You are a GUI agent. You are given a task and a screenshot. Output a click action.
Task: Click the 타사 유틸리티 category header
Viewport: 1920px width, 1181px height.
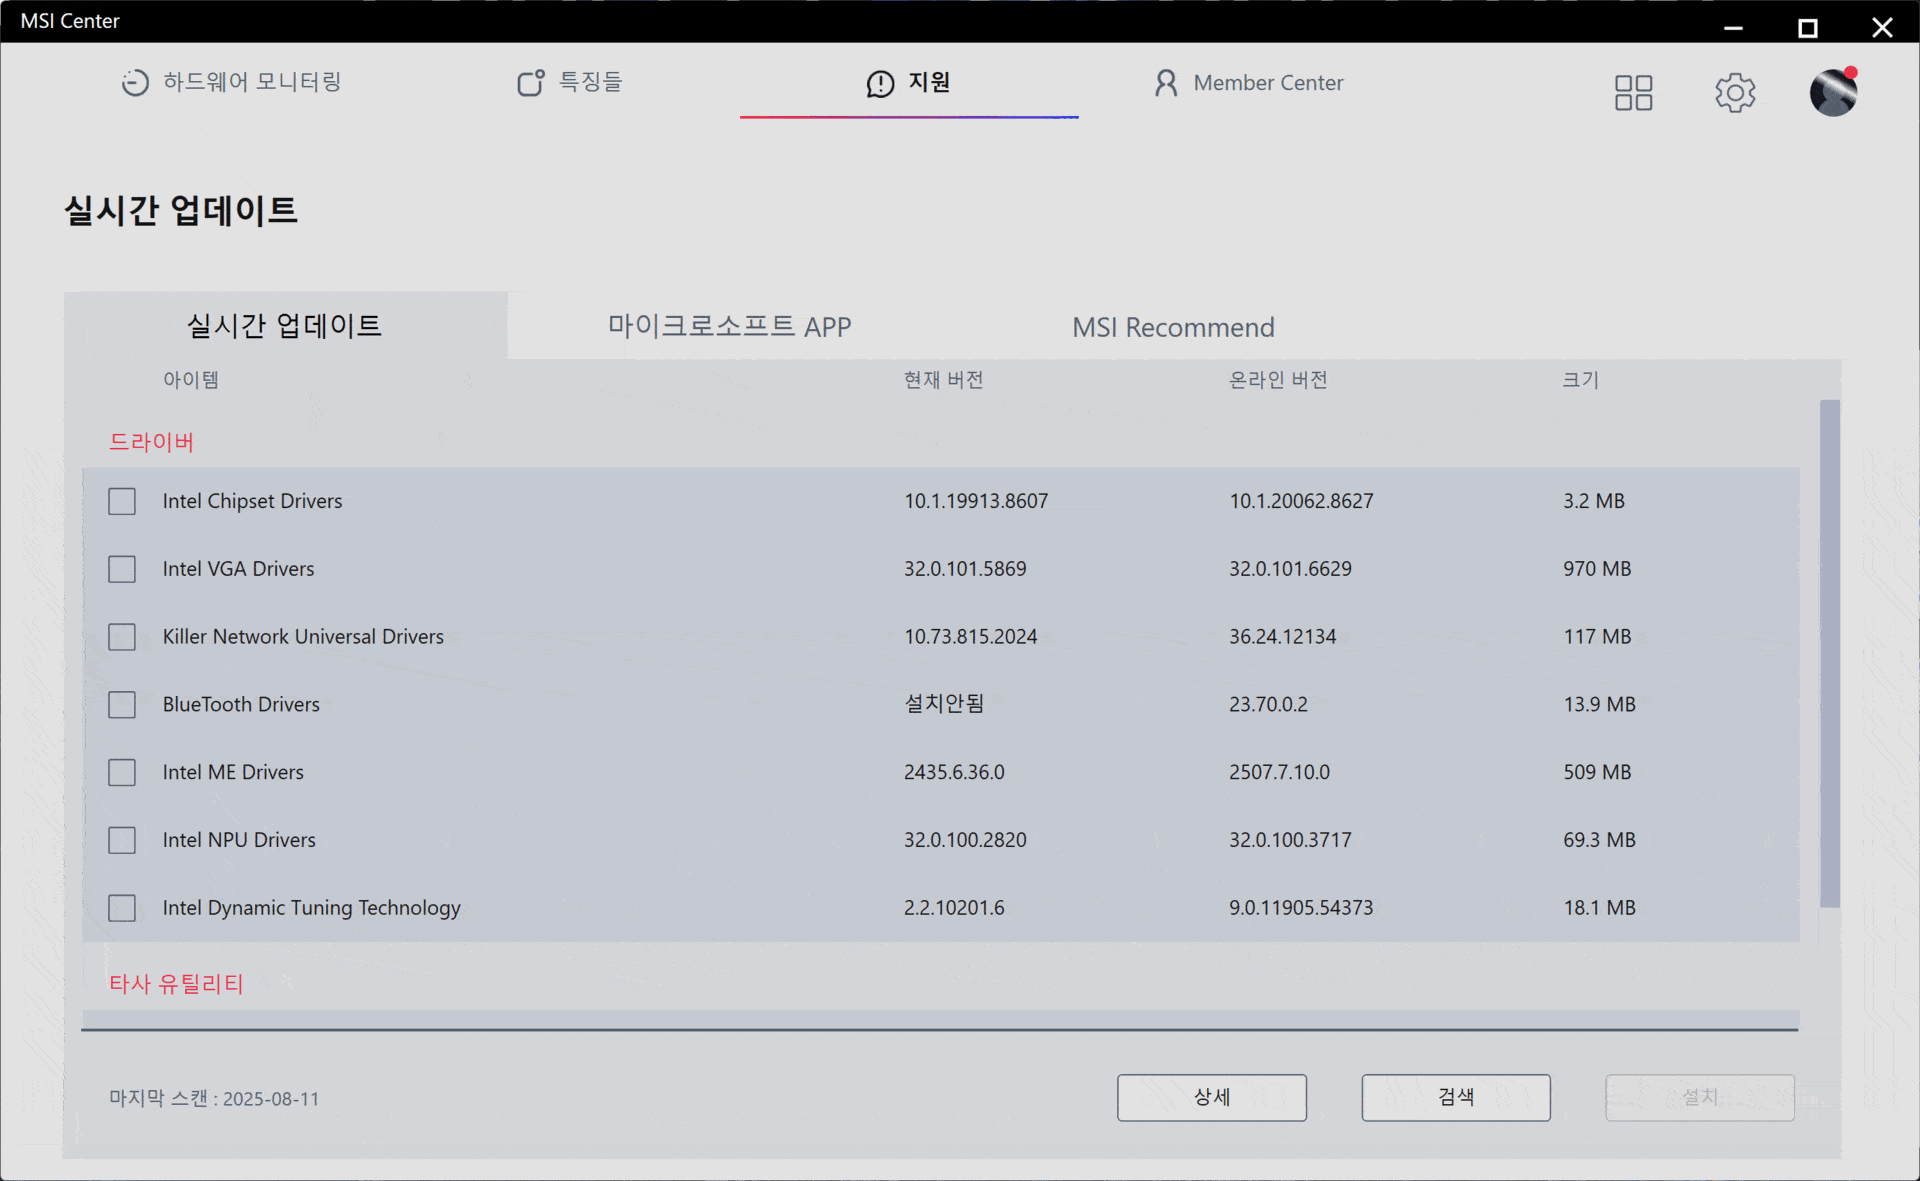coord(176,984)
